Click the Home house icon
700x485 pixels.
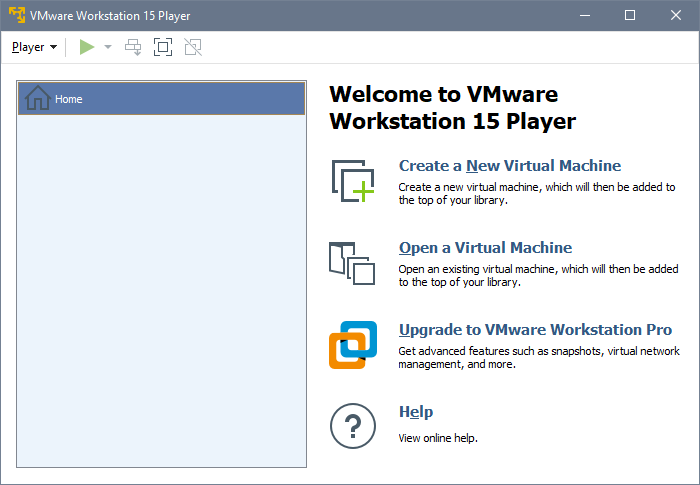(x=38, y=98)
